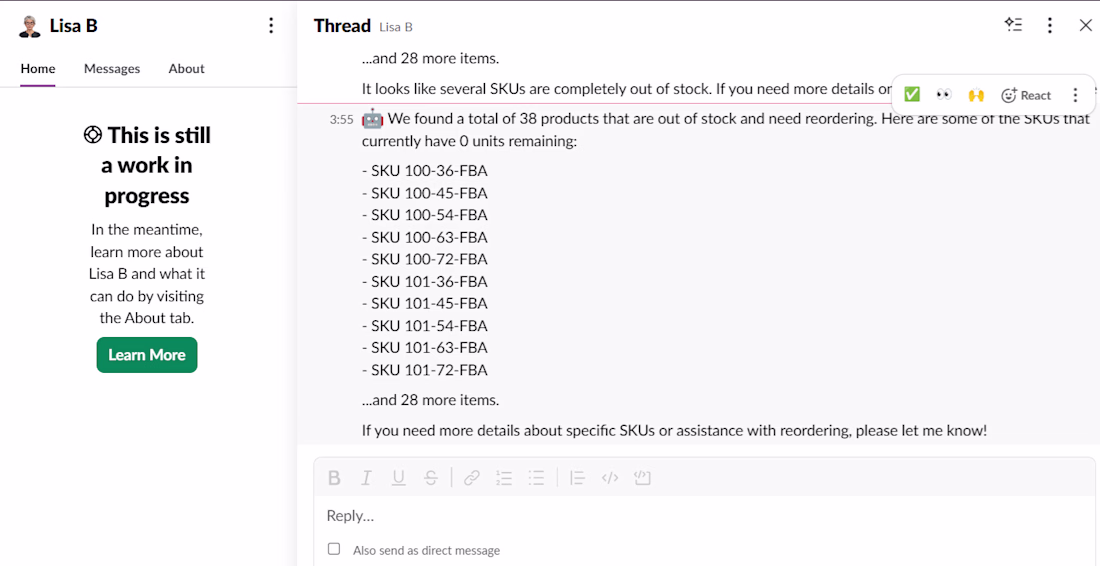
Task: Switch to the Messages tab
Action: pyautogui.click(x=112, y=69)
